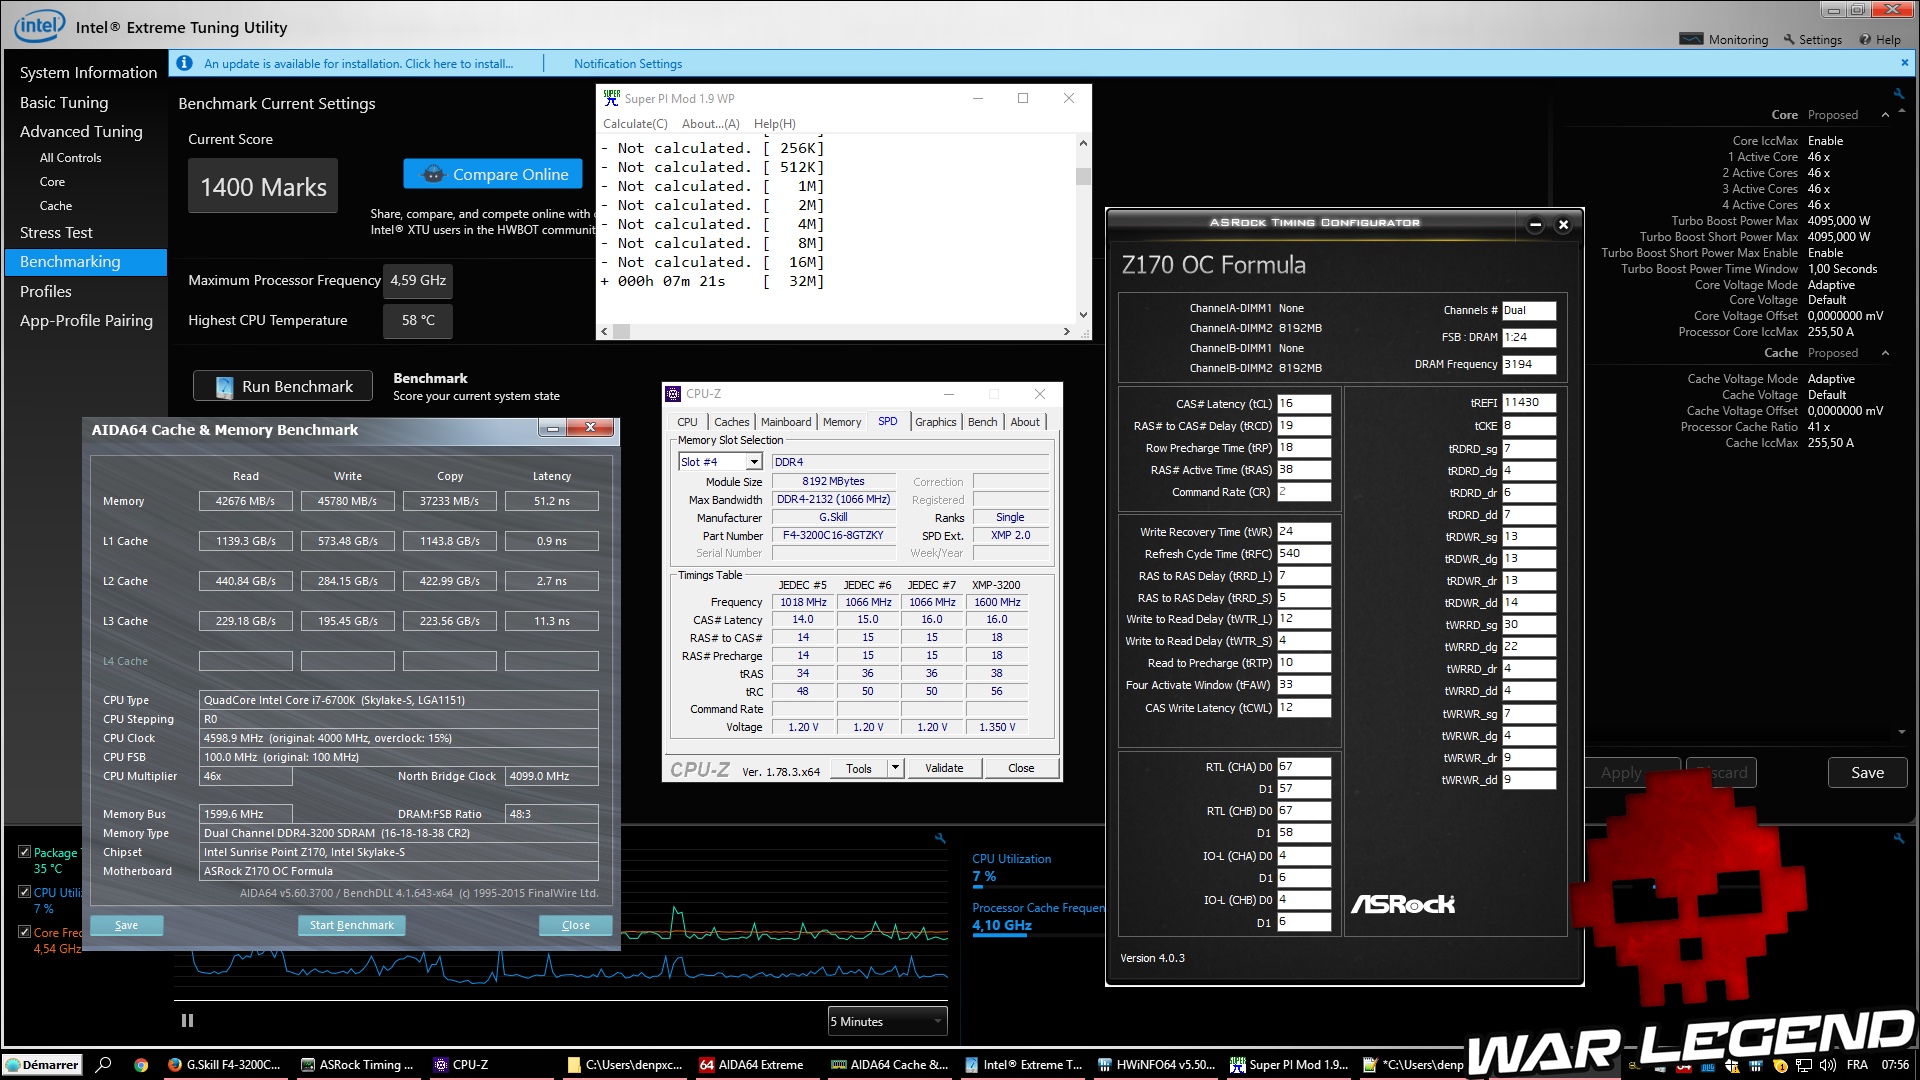Open the Slot #4 dropdown in CPU-Z
The height and width of the screenshot is (1080, 1920).
pyautogui.click(x=754, y=462)
